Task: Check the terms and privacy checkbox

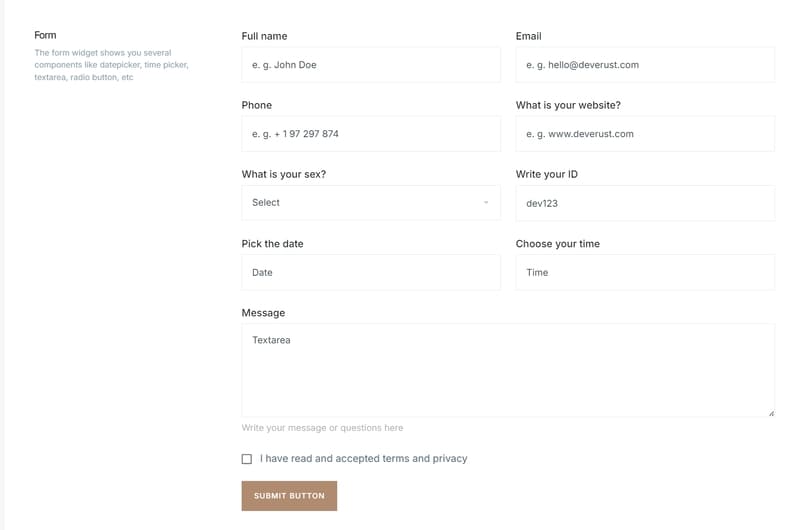Action: coord(247,459)
